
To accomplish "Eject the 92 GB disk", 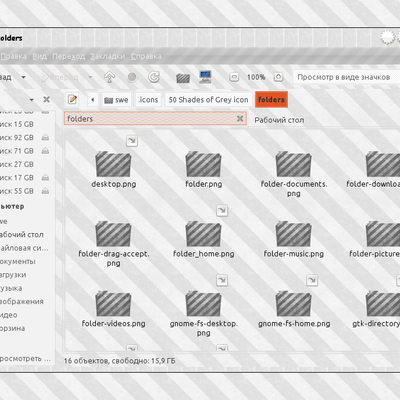I will 45,137.
